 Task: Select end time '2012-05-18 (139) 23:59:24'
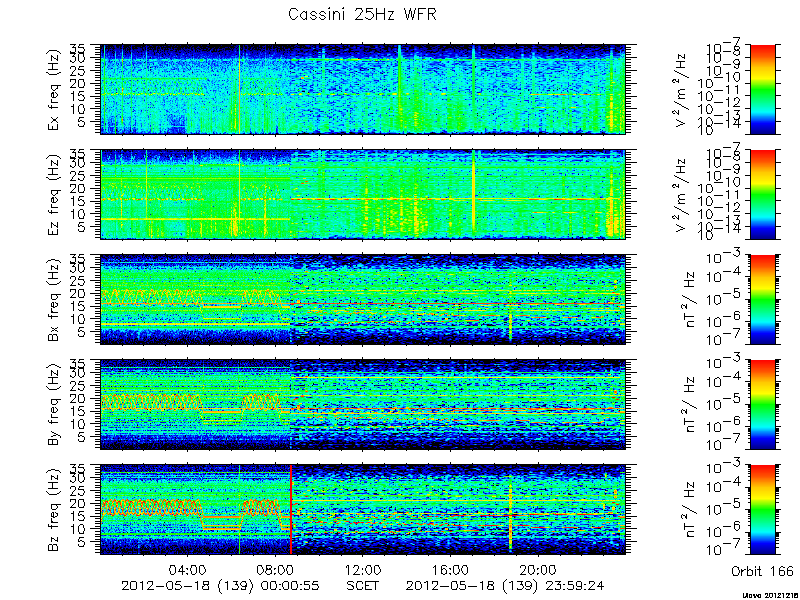point(505,585)
